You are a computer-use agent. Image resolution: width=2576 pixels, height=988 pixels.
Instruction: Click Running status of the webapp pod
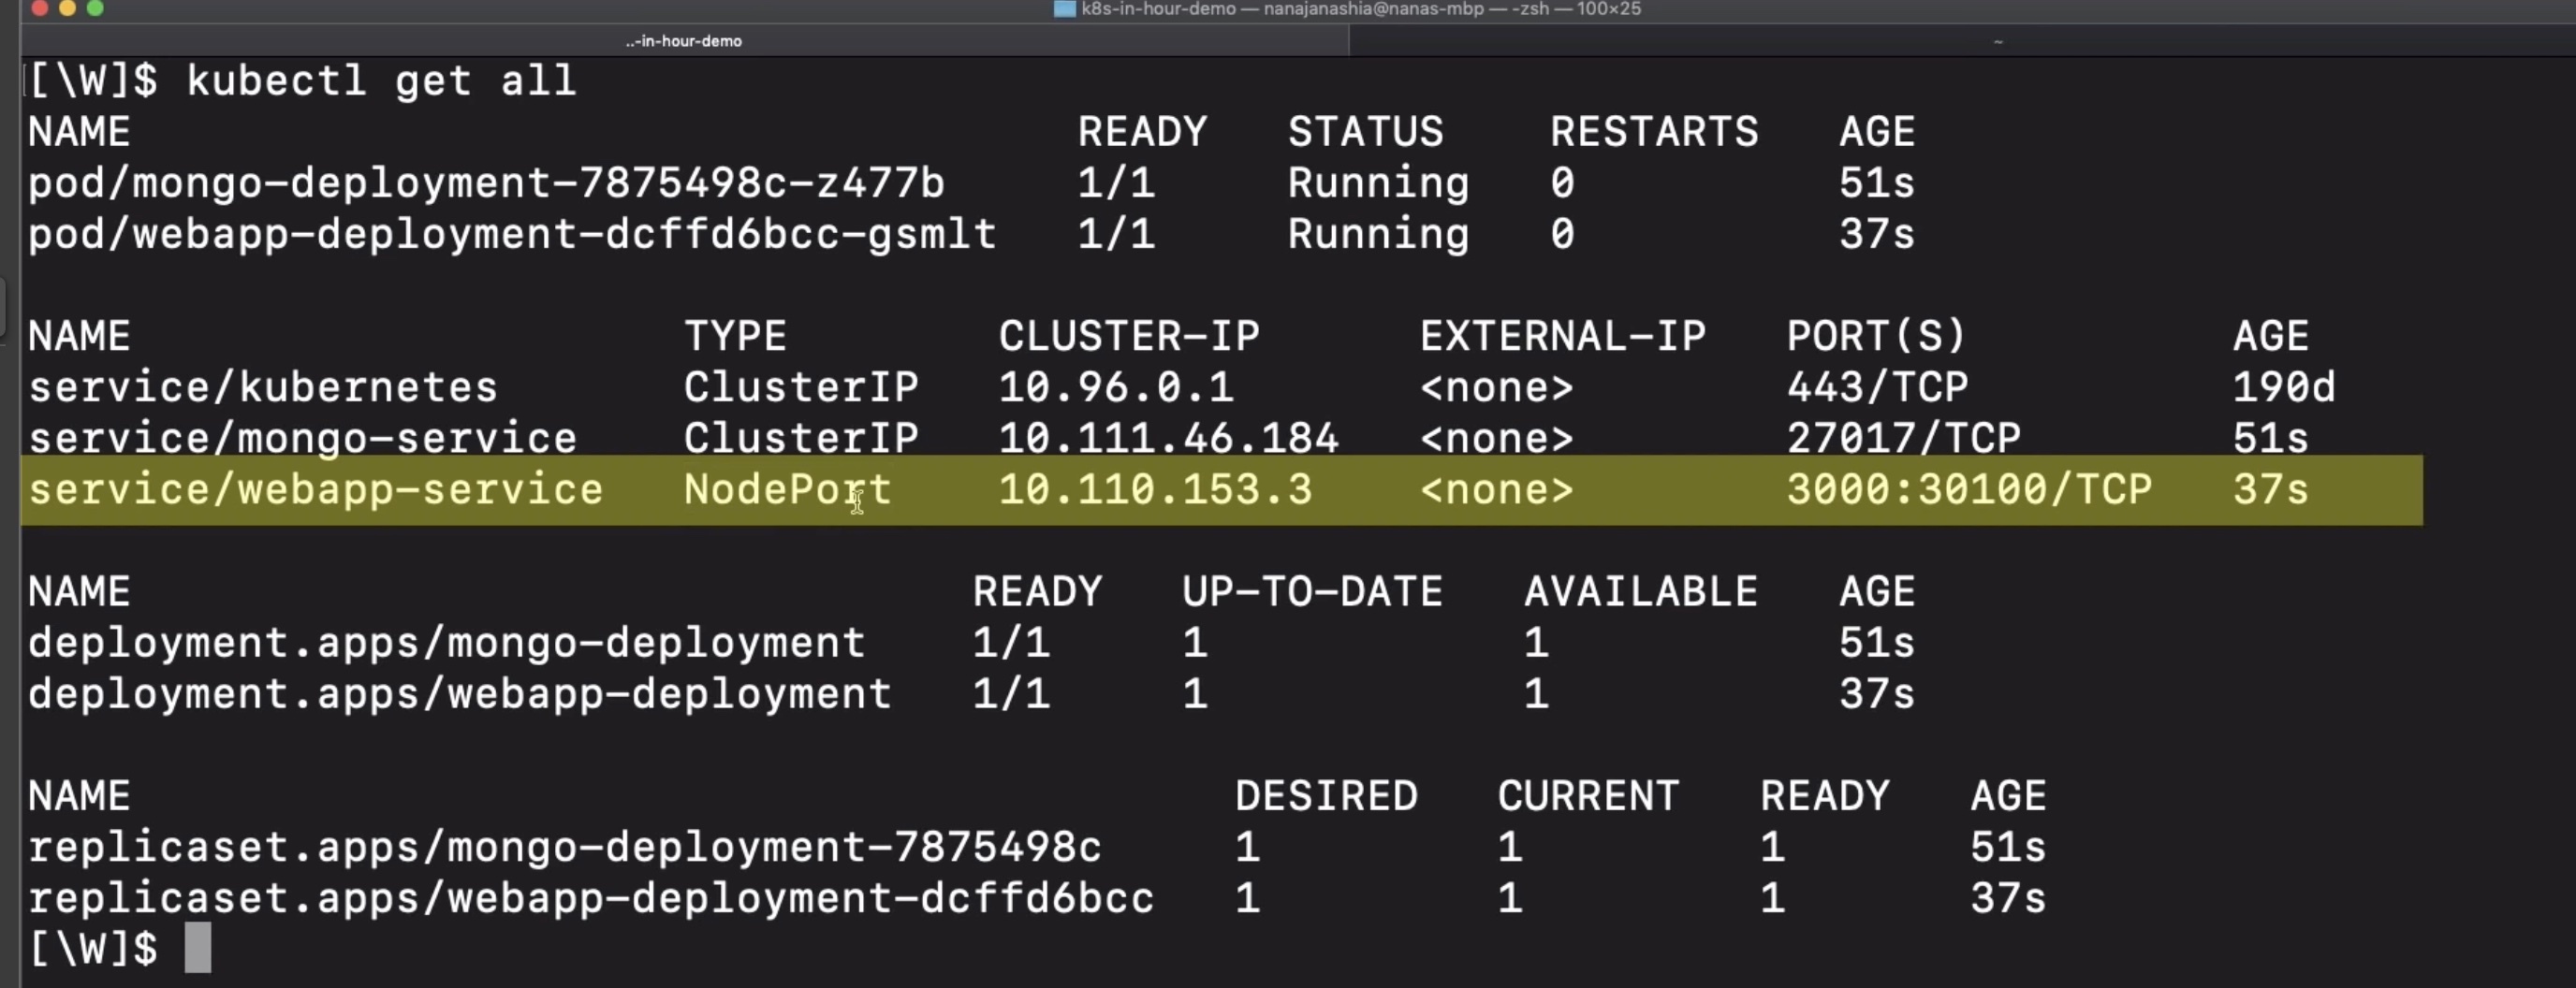click(x=1378, y=234)
